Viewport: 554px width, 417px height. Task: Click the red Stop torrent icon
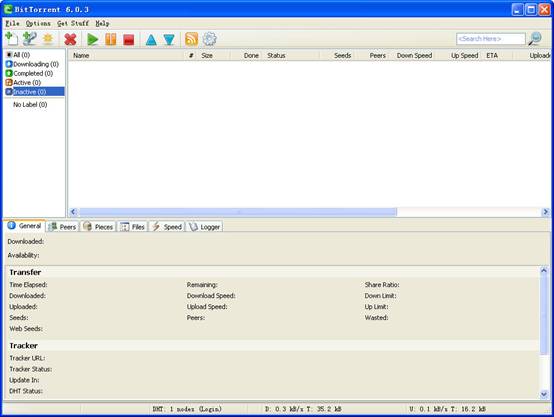tap(129, 39)
